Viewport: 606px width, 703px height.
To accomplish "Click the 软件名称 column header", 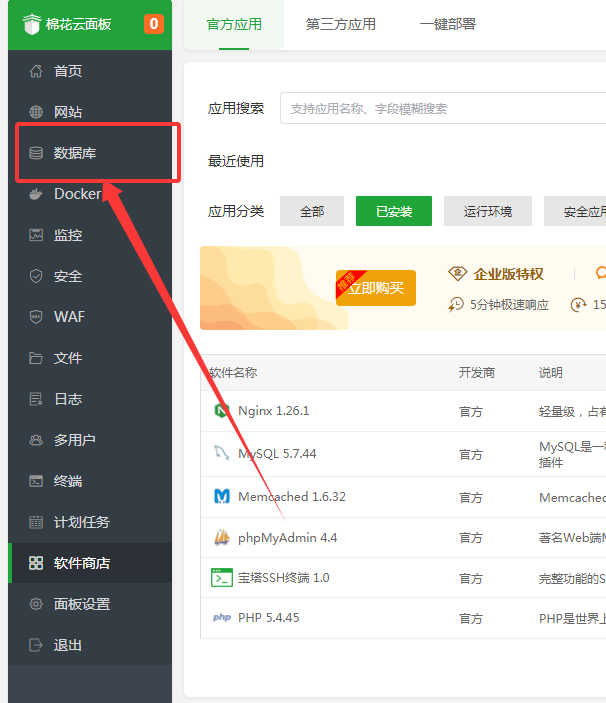I will click(x=233, y=373).
